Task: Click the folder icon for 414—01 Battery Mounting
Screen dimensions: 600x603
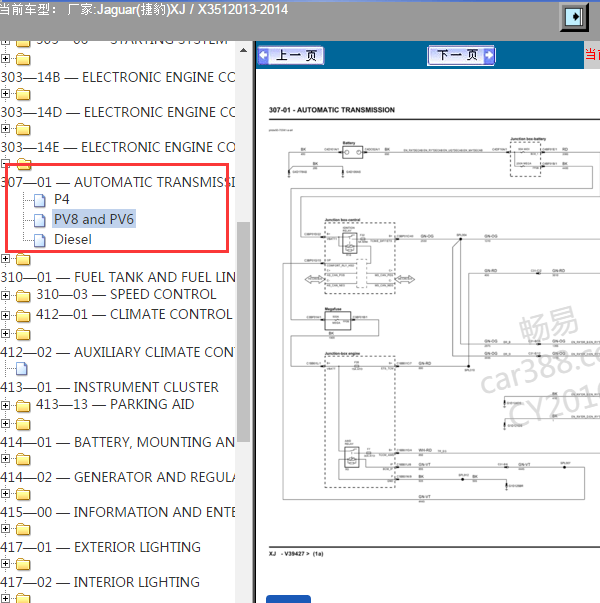Action: [x=23, y=424]
